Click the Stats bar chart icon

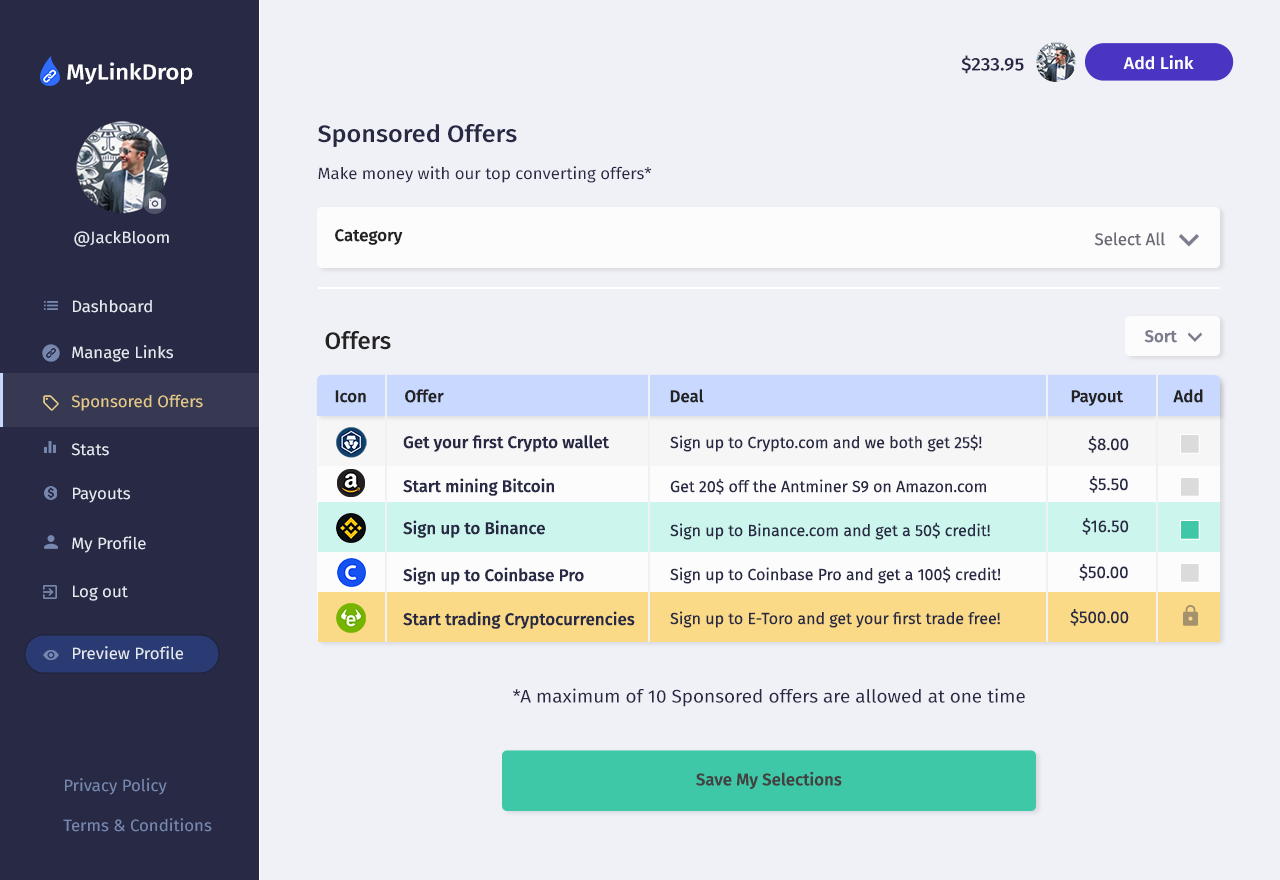tap(50, 448)
